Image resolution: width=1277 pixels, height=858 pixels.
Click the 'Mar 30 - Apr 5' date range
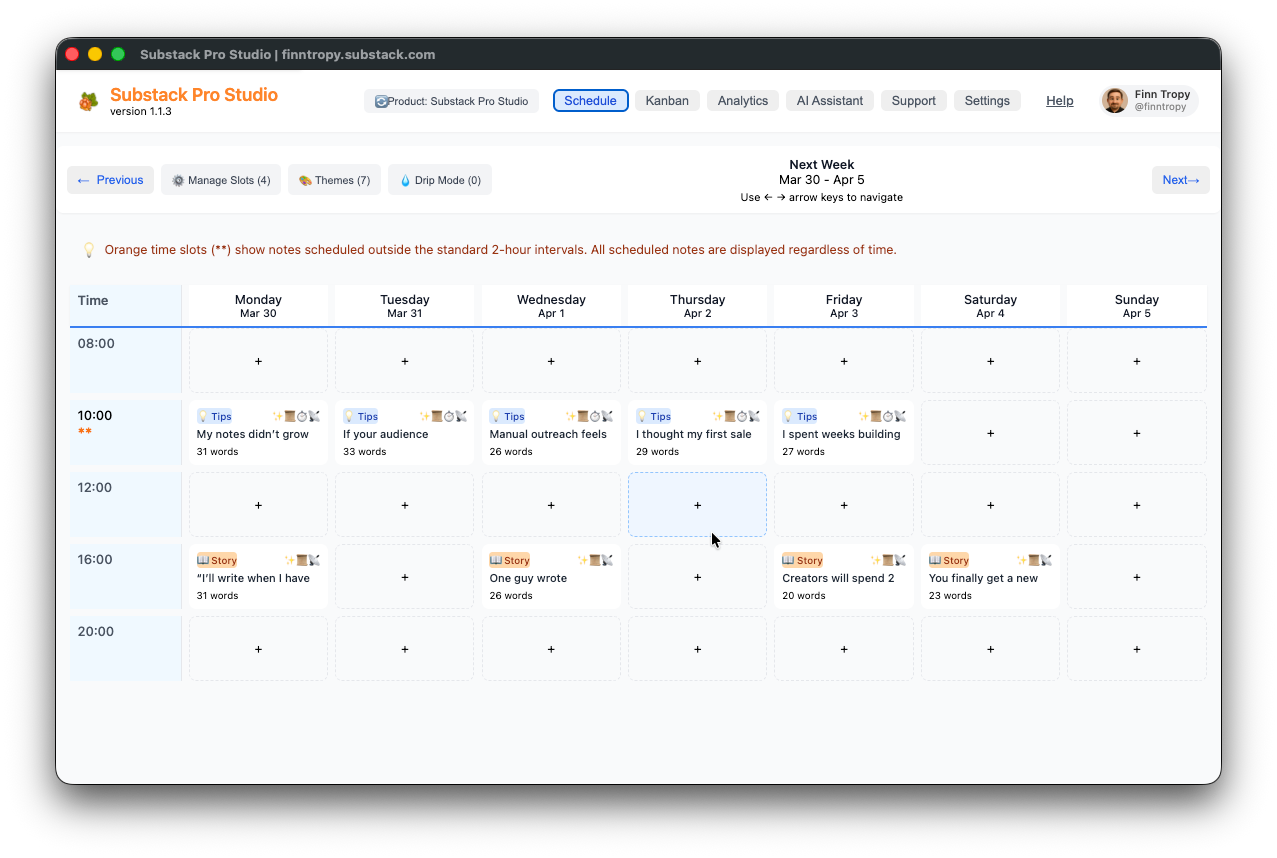tap(822, 180)
